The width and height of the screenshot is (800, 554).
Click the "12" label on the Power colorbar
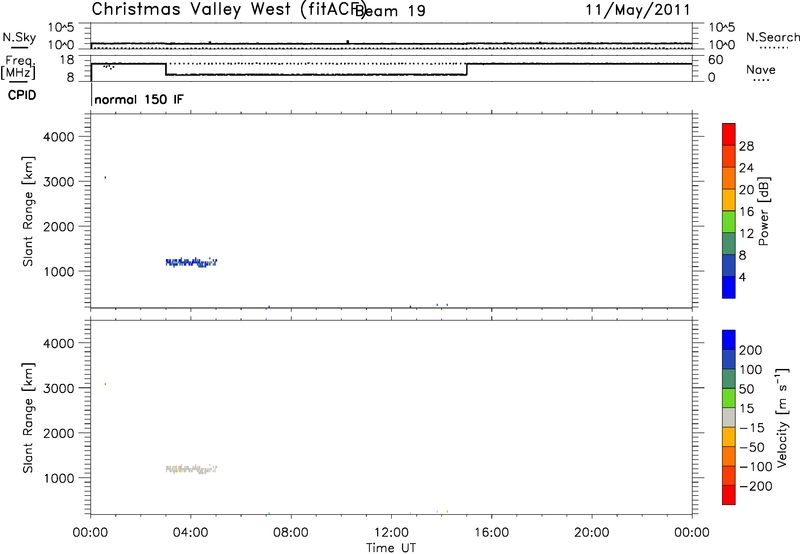pos(746,234)
